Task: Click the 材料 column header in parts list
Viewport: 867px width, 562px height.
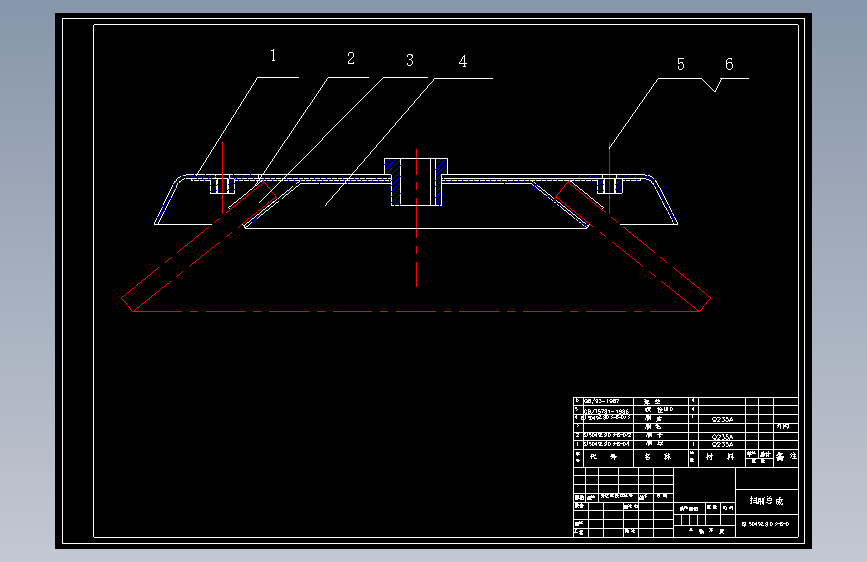Action: tap(720, 457)
